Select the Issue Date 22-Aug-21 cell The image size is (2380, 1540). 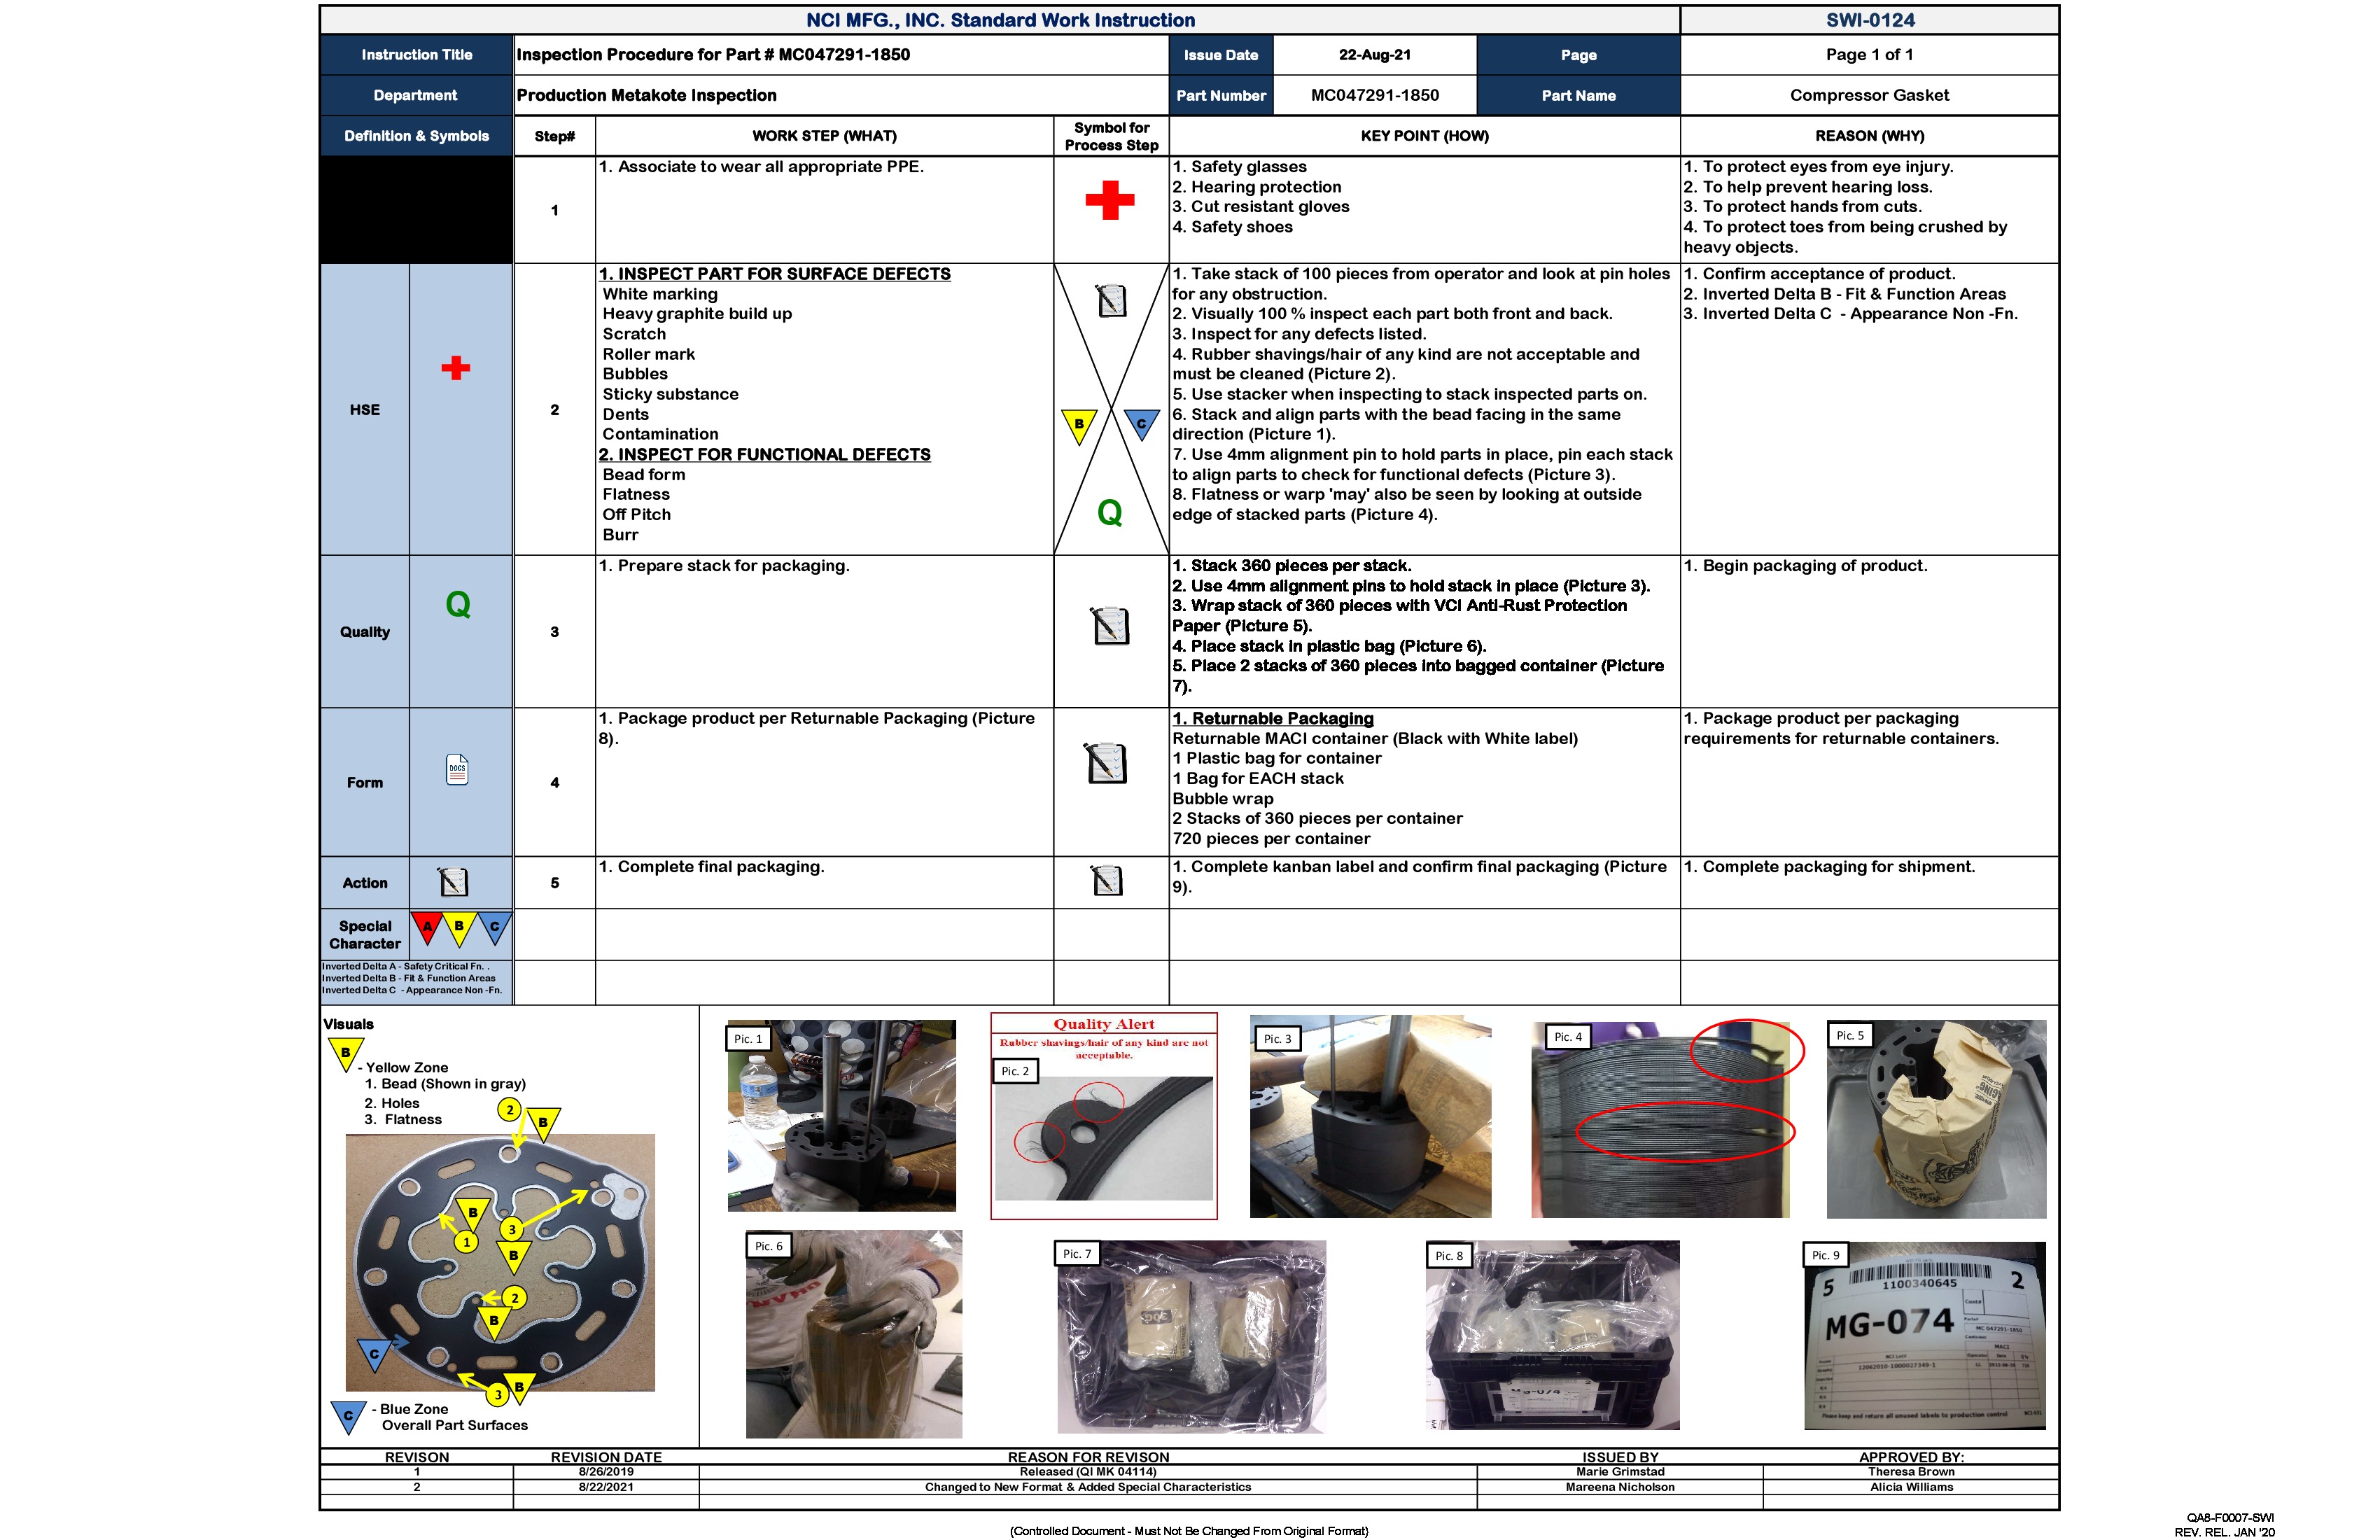[1374, 55]
